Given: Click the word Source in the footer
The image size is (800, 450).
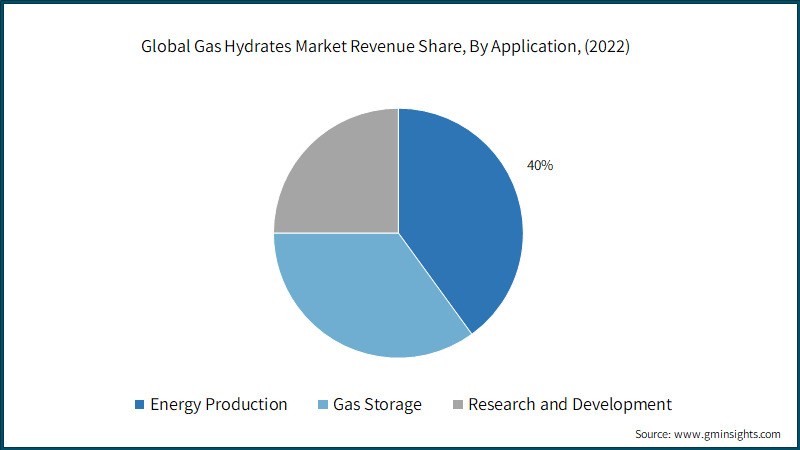Looking at the screenshot, I should tap(653, 434).
